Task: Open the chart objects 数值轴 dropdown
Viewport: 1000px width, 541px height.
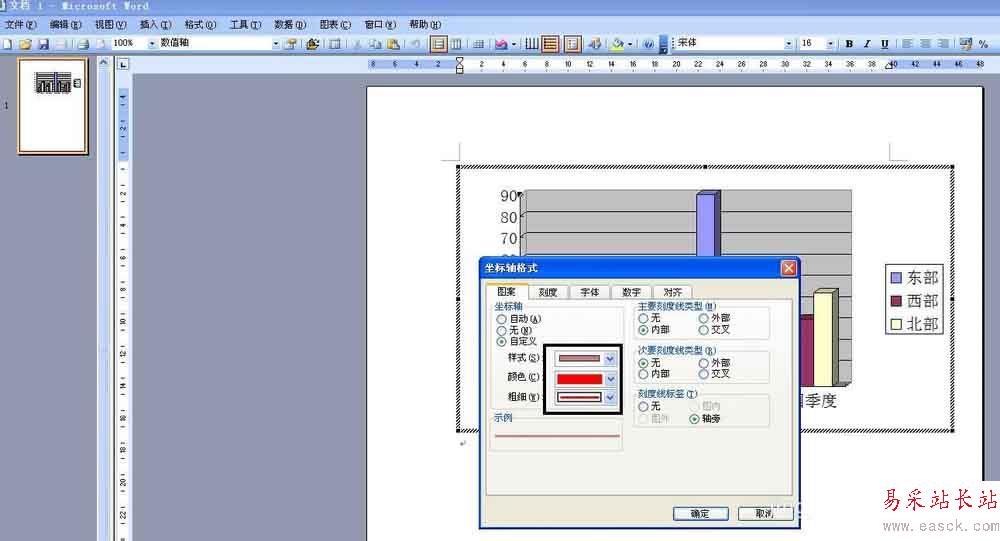Action: coord(276,43)
